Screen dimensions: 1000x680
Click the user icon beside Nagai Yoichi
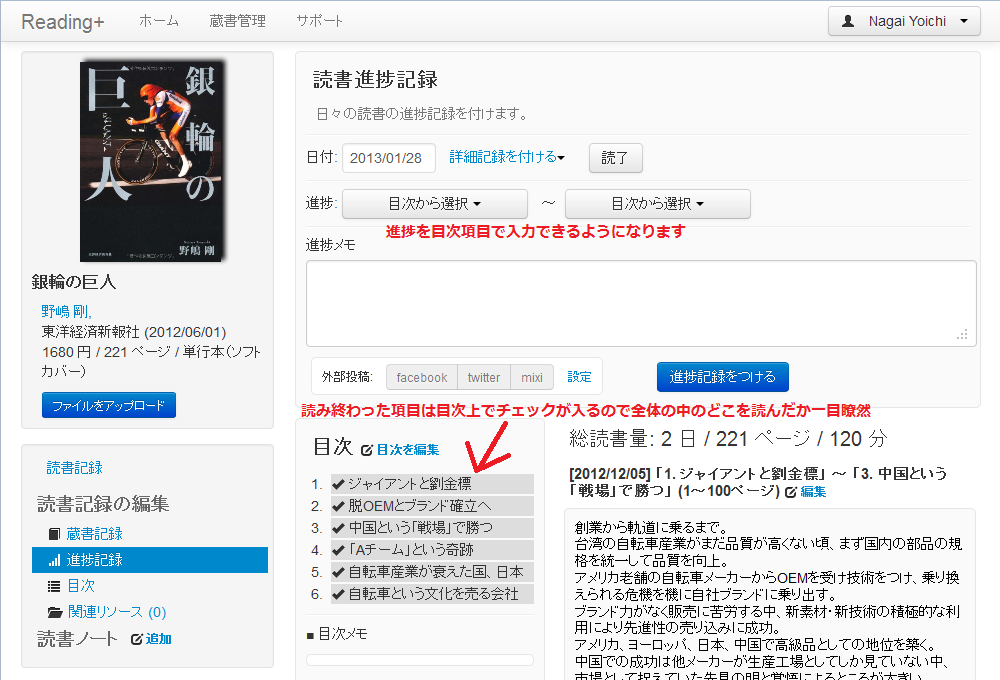click(x=848, y=21)
